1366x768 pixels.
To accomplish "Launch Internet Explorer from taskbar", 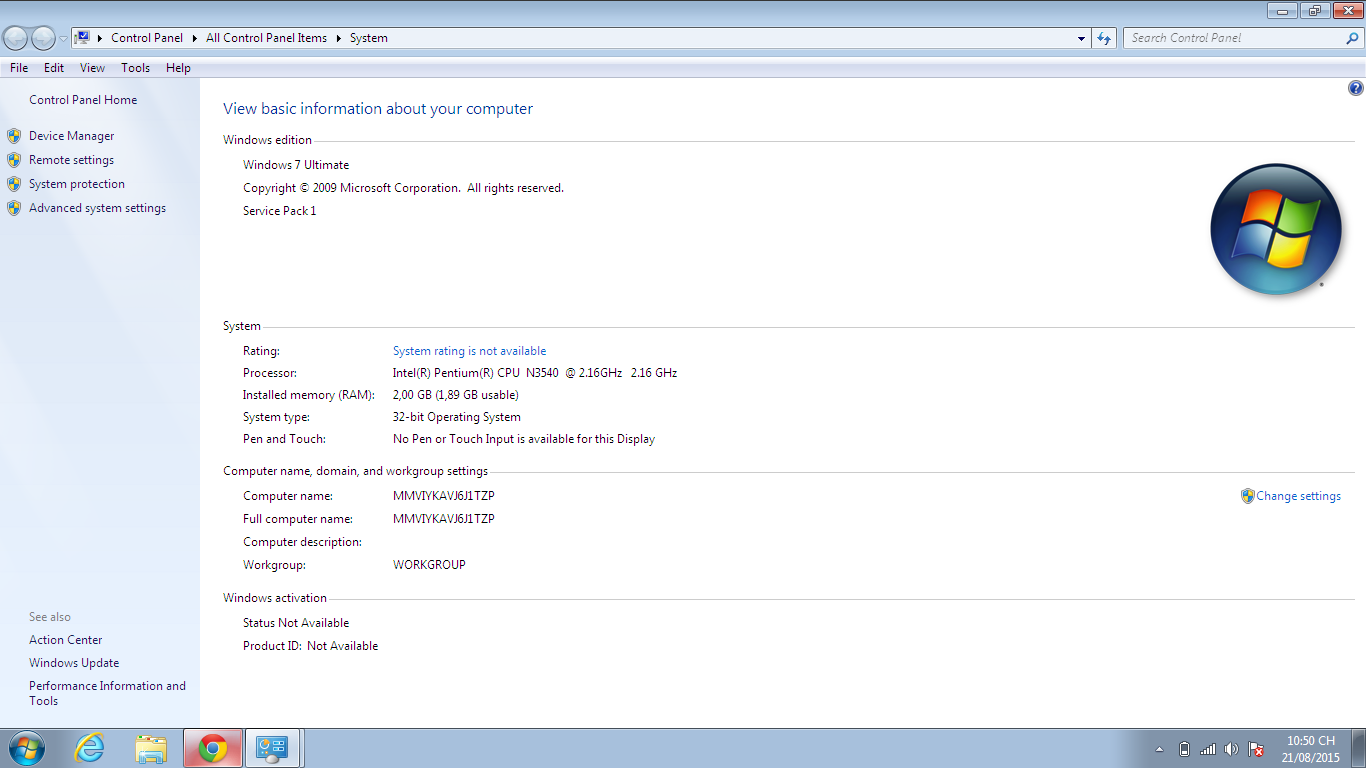I will click(x=90, y=748).
